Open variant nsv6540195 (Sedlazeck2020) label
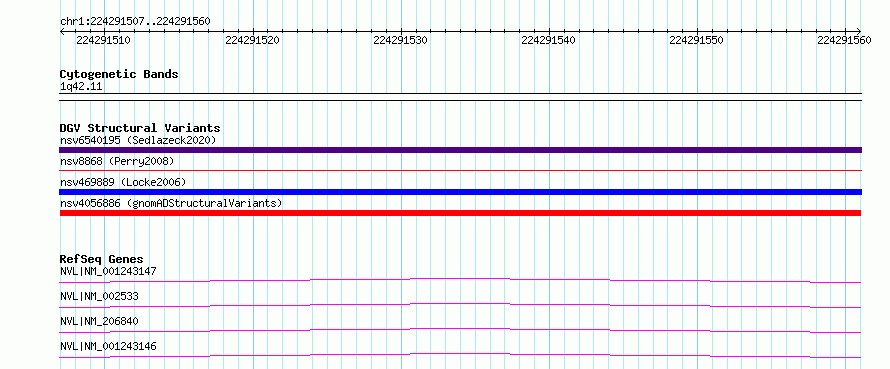890x369 pixels. click(x=138, y=140)
